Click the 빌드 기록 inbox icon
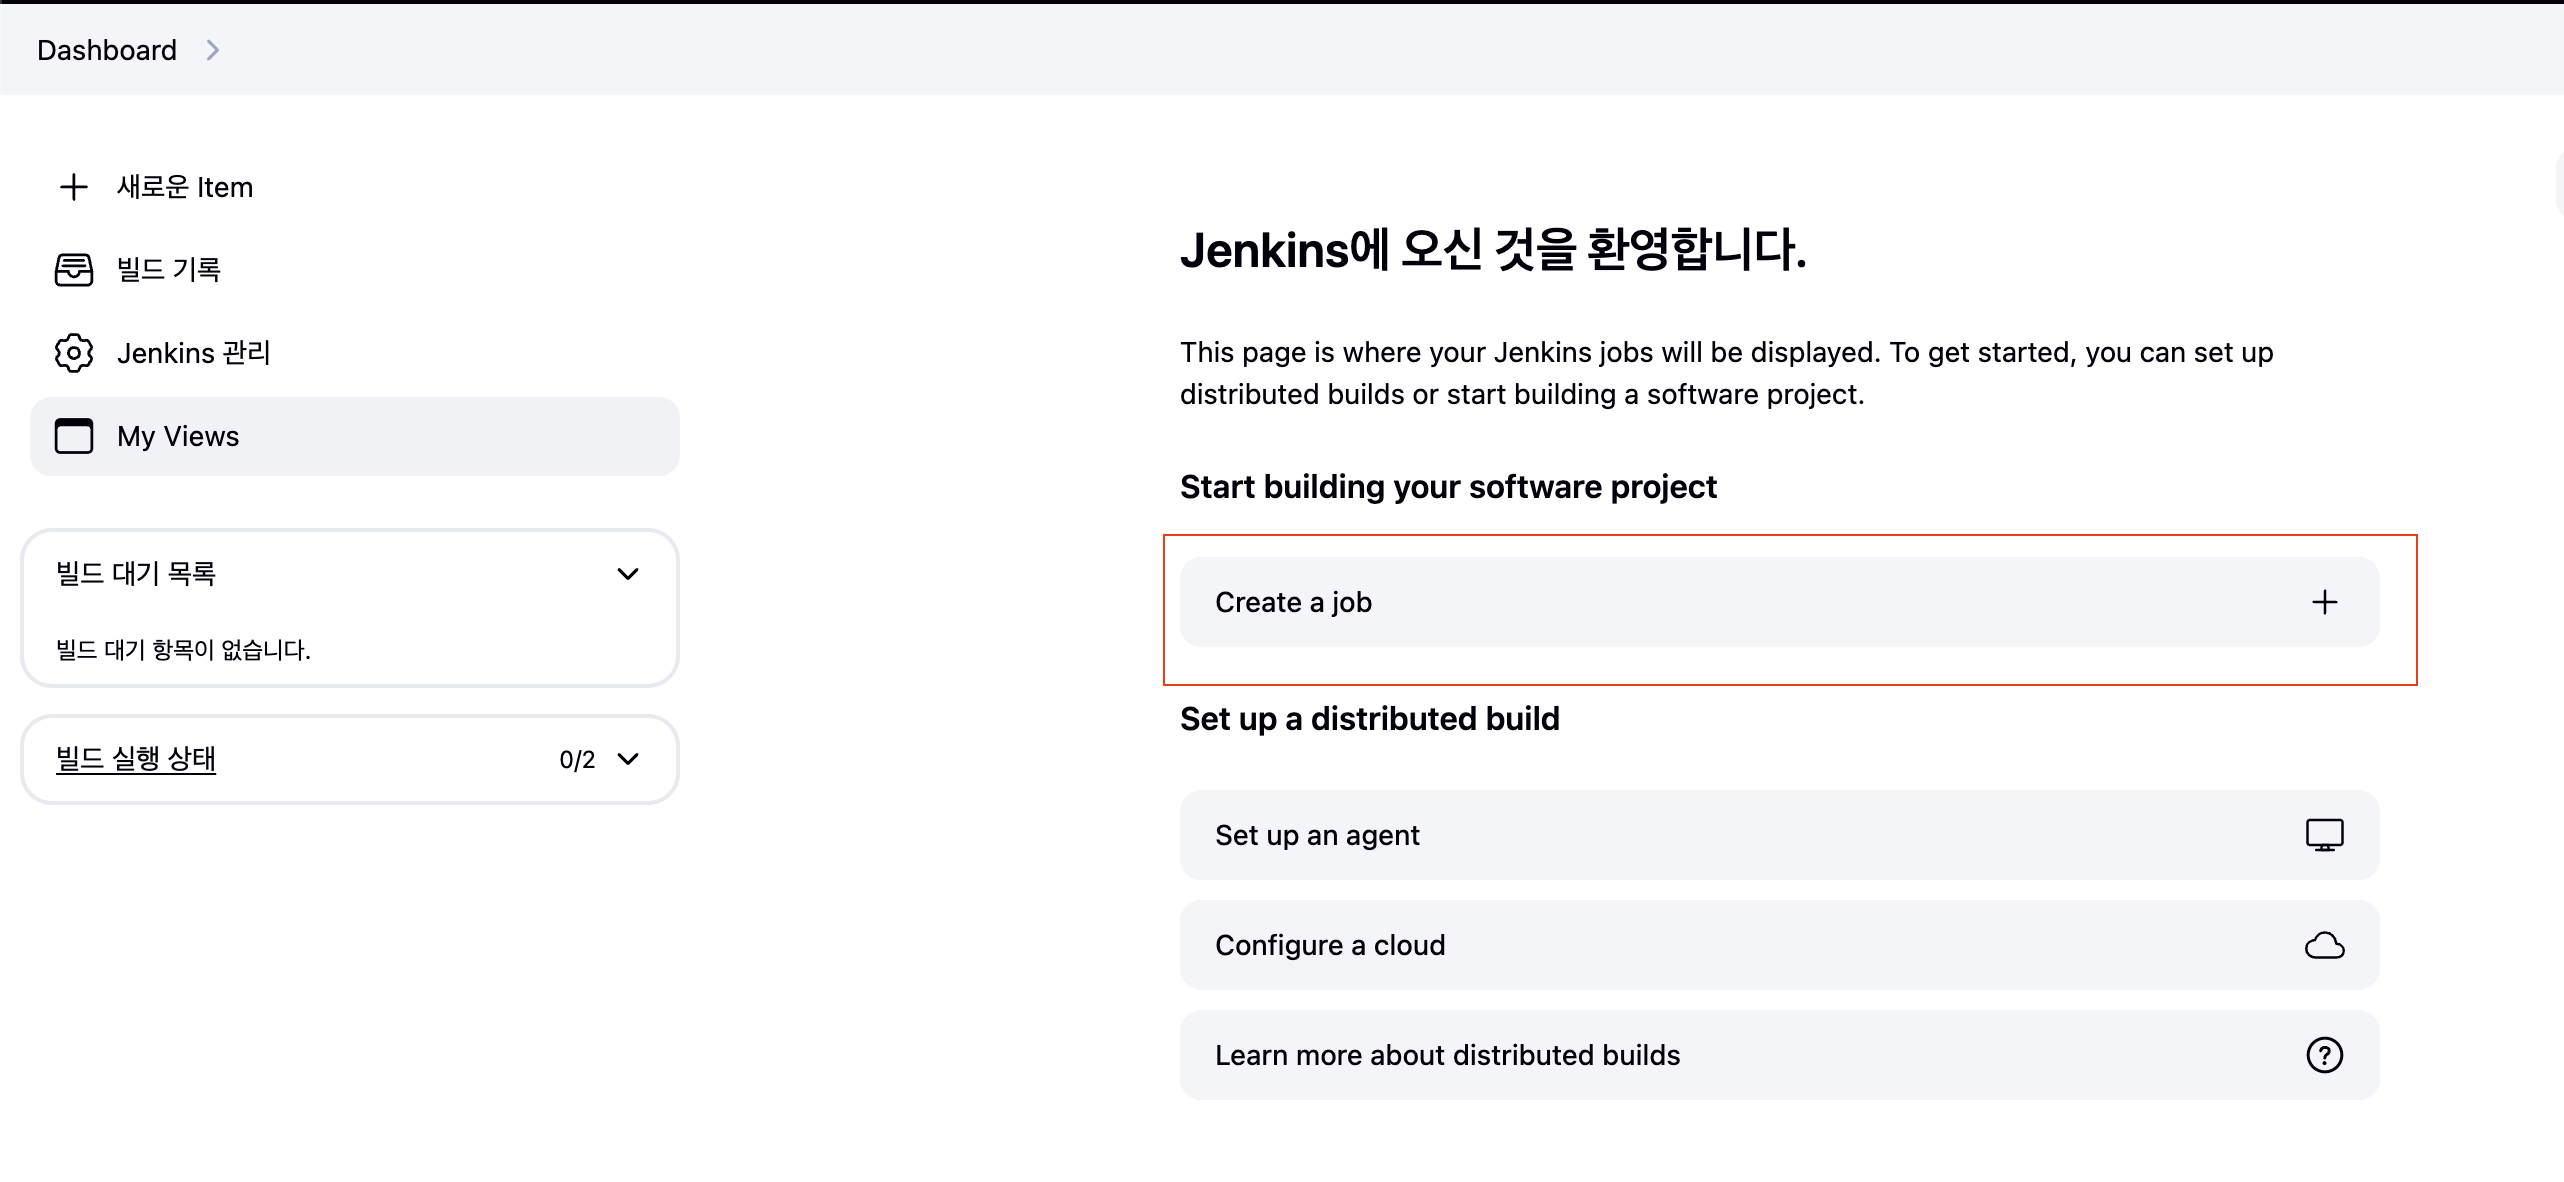The height and width of the screenshot is (1182, 2564). (x=74, y=270)
